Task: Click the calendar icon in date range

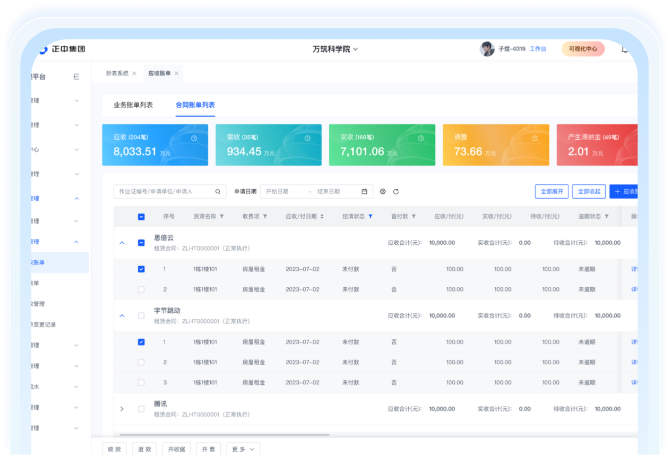Action: (364, 191)
